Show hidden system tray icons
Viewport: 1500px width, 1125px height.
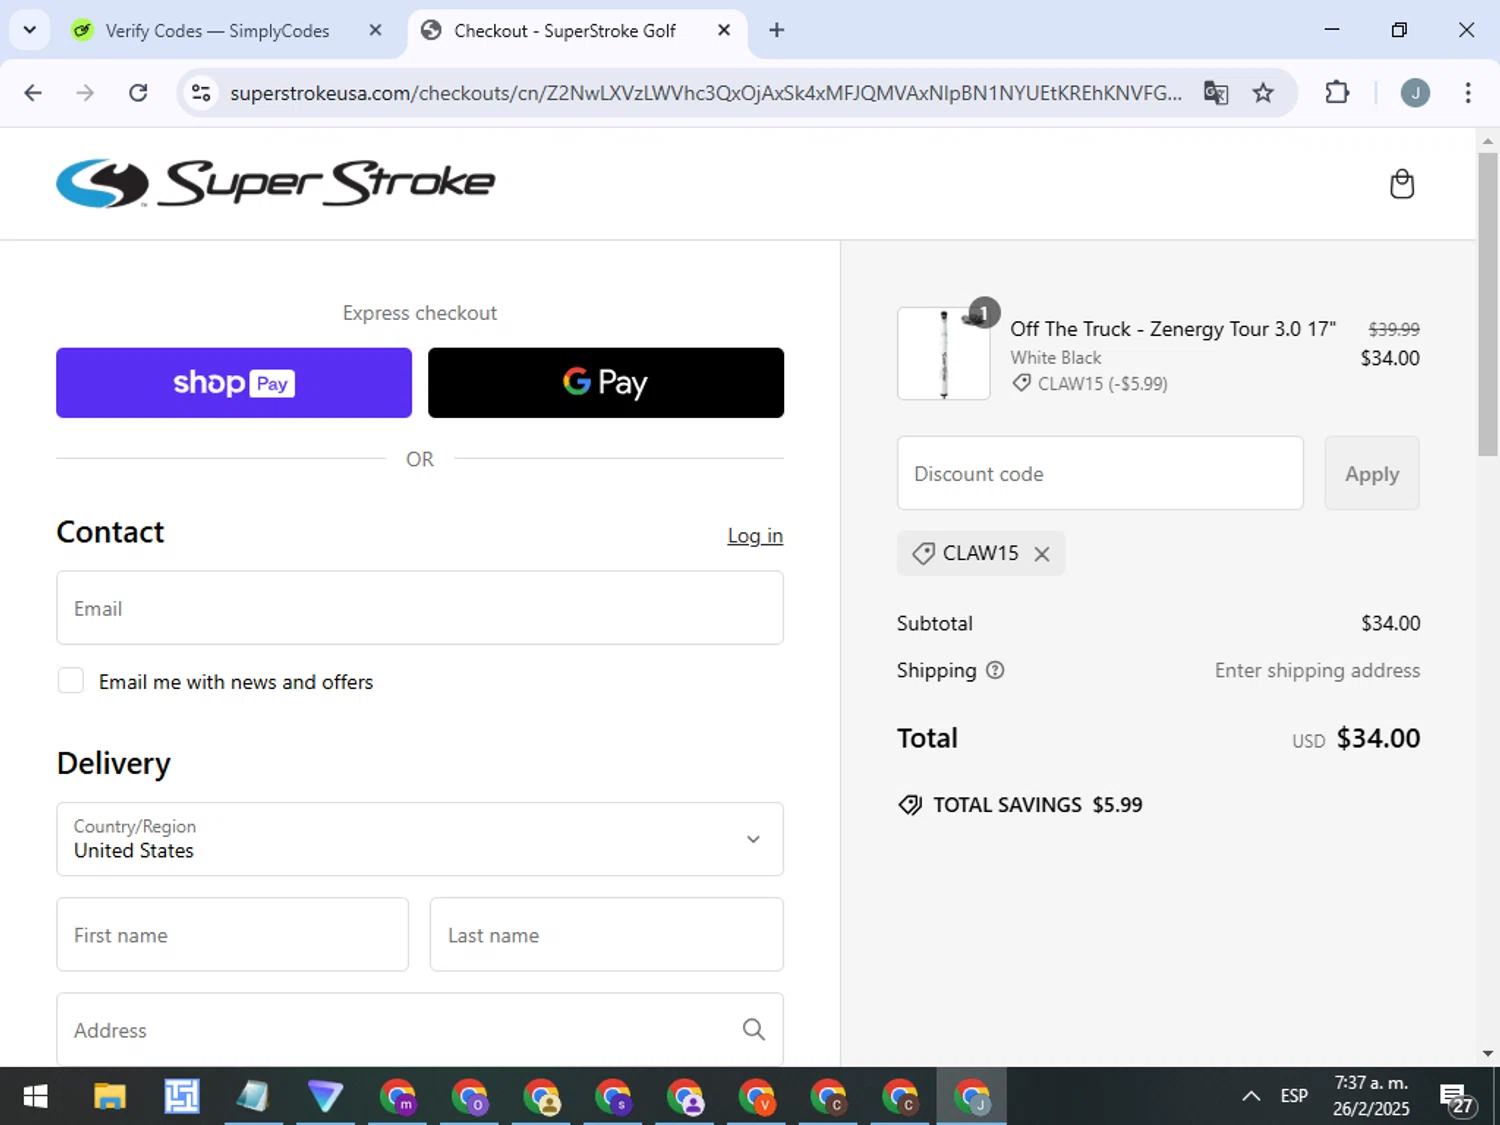(x=1251, y=1096)
